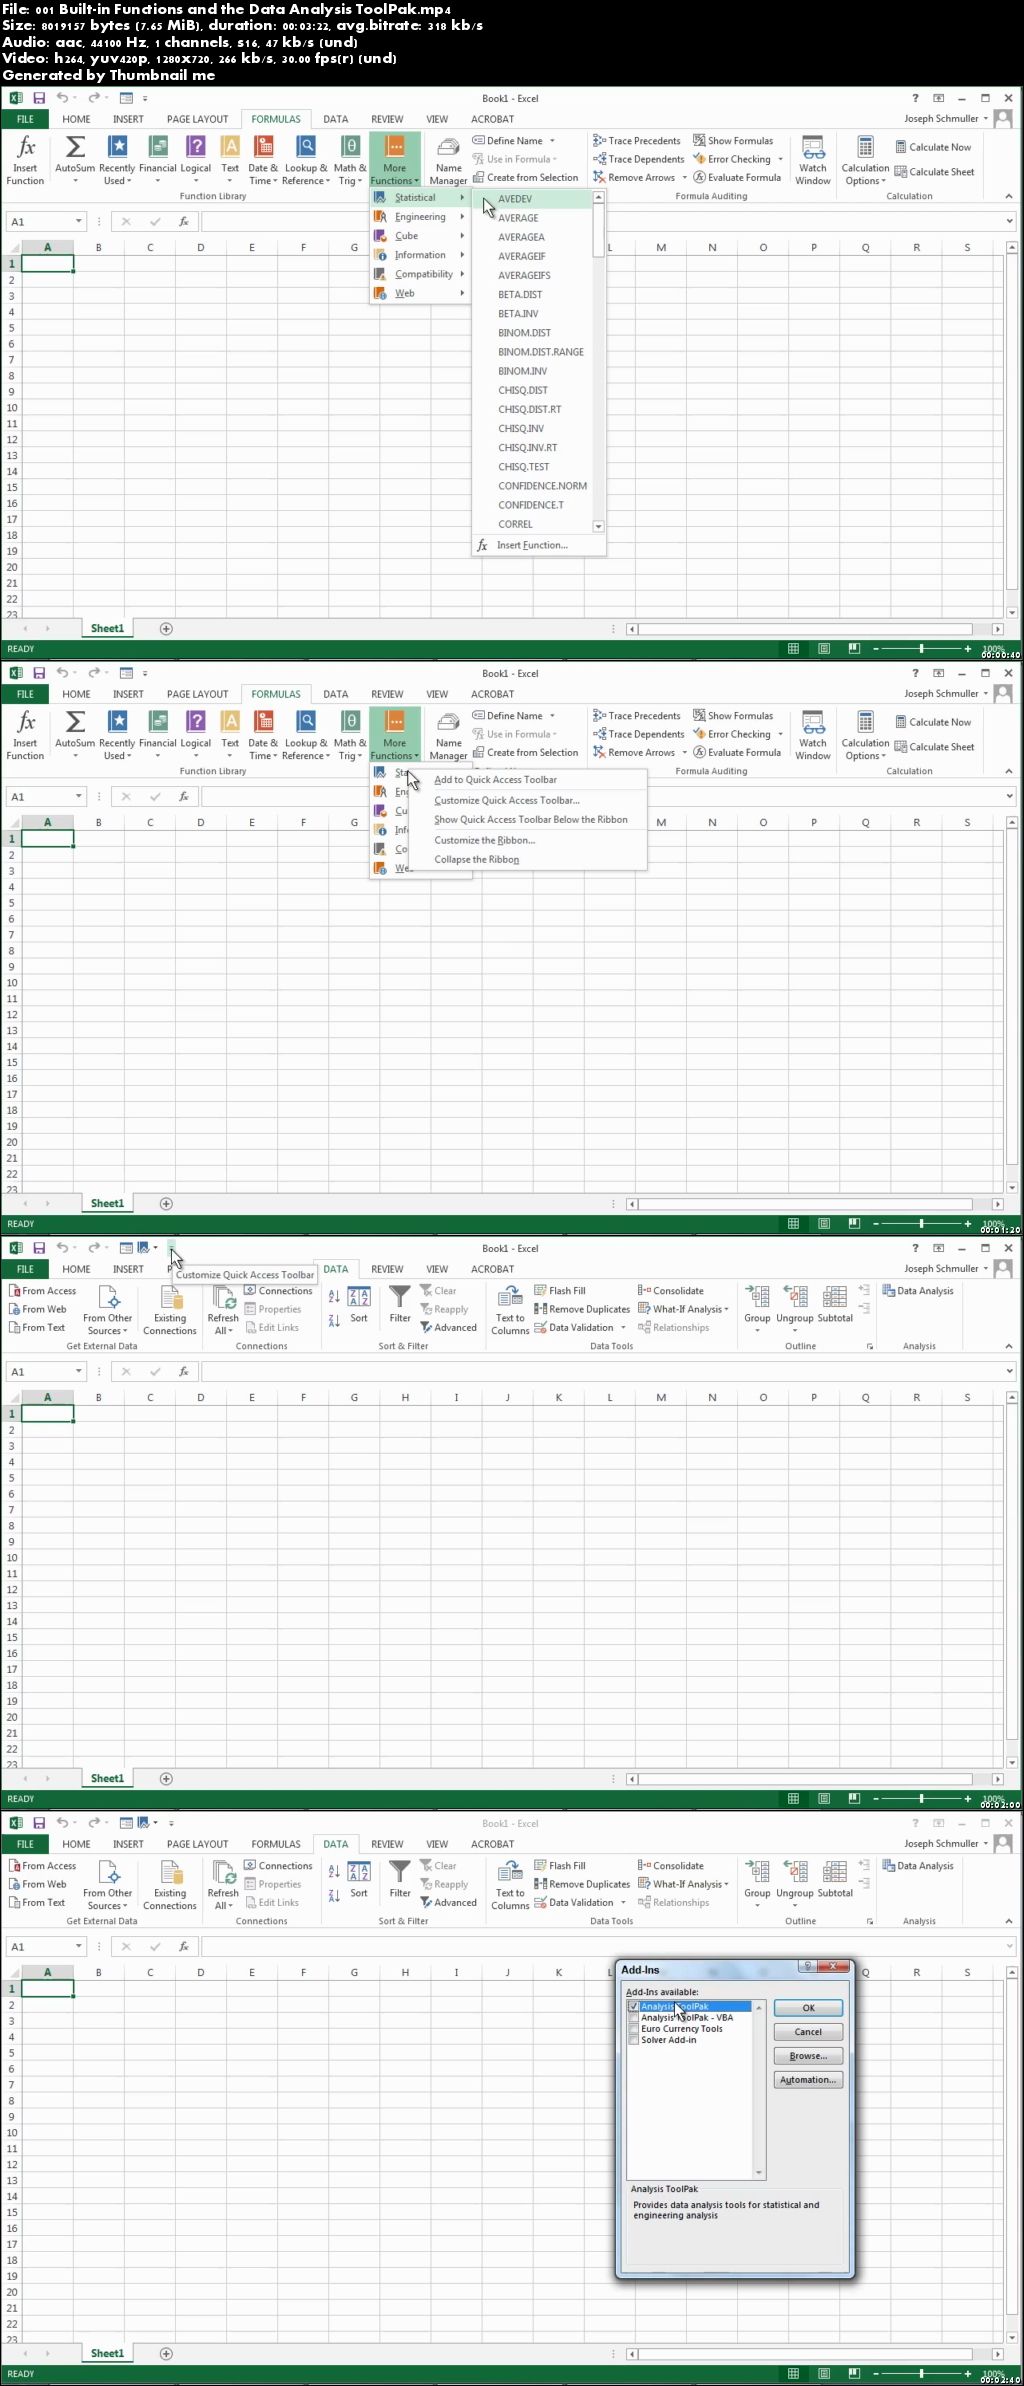This screenshot has width=1024, height=2386.
Task: Click Text to Columns in the tooltip frame
Action: 510,1310
